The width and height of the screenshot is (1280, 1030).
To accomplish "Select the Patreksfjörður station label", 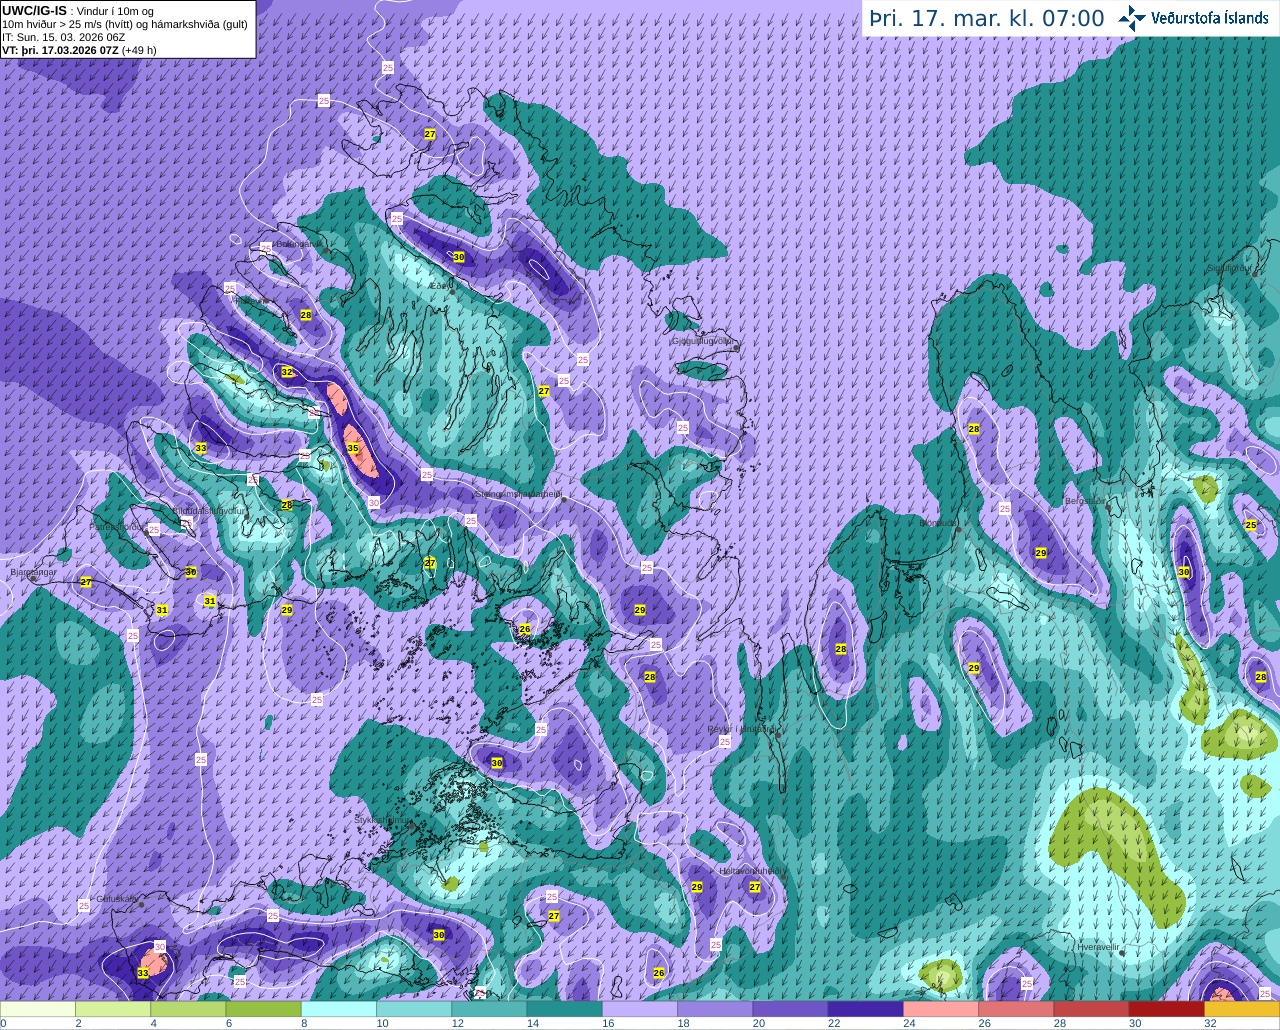I will [115, 526].
